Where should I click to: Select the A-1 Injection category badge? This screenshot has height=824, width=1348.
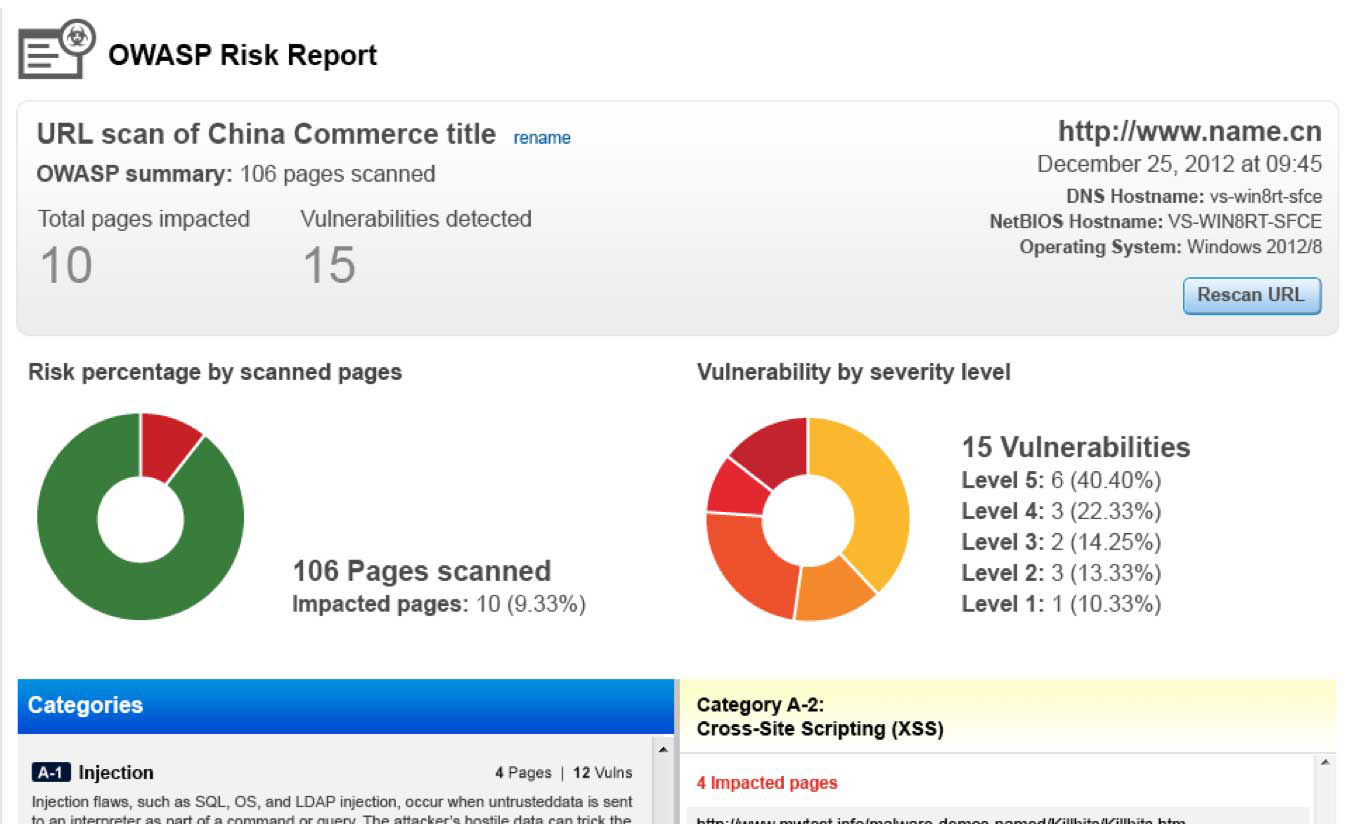tap(51, 772)
